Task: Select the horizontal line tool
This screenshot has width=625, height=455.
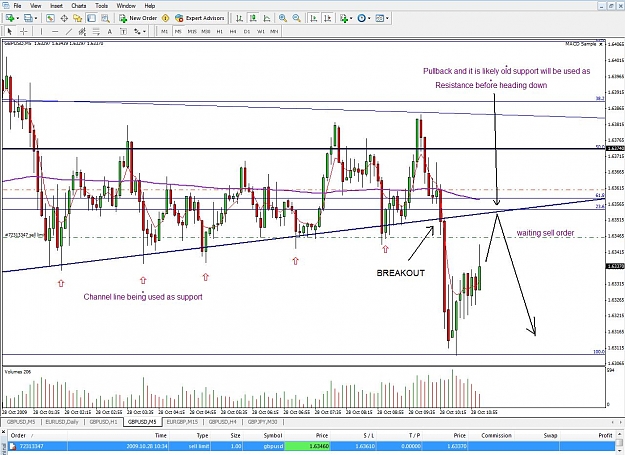Action: click(x=55, y=31)
